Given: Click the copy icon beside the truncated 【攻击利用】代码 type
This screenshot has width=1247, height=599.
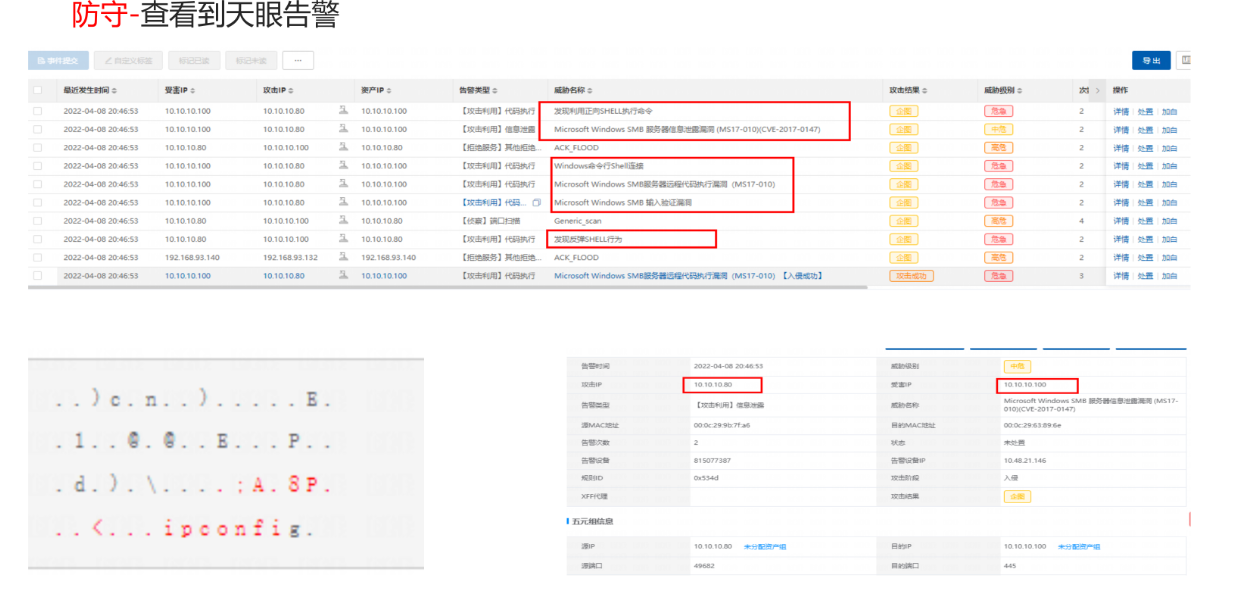Looking at the screenshot, I should pos(537,203).
